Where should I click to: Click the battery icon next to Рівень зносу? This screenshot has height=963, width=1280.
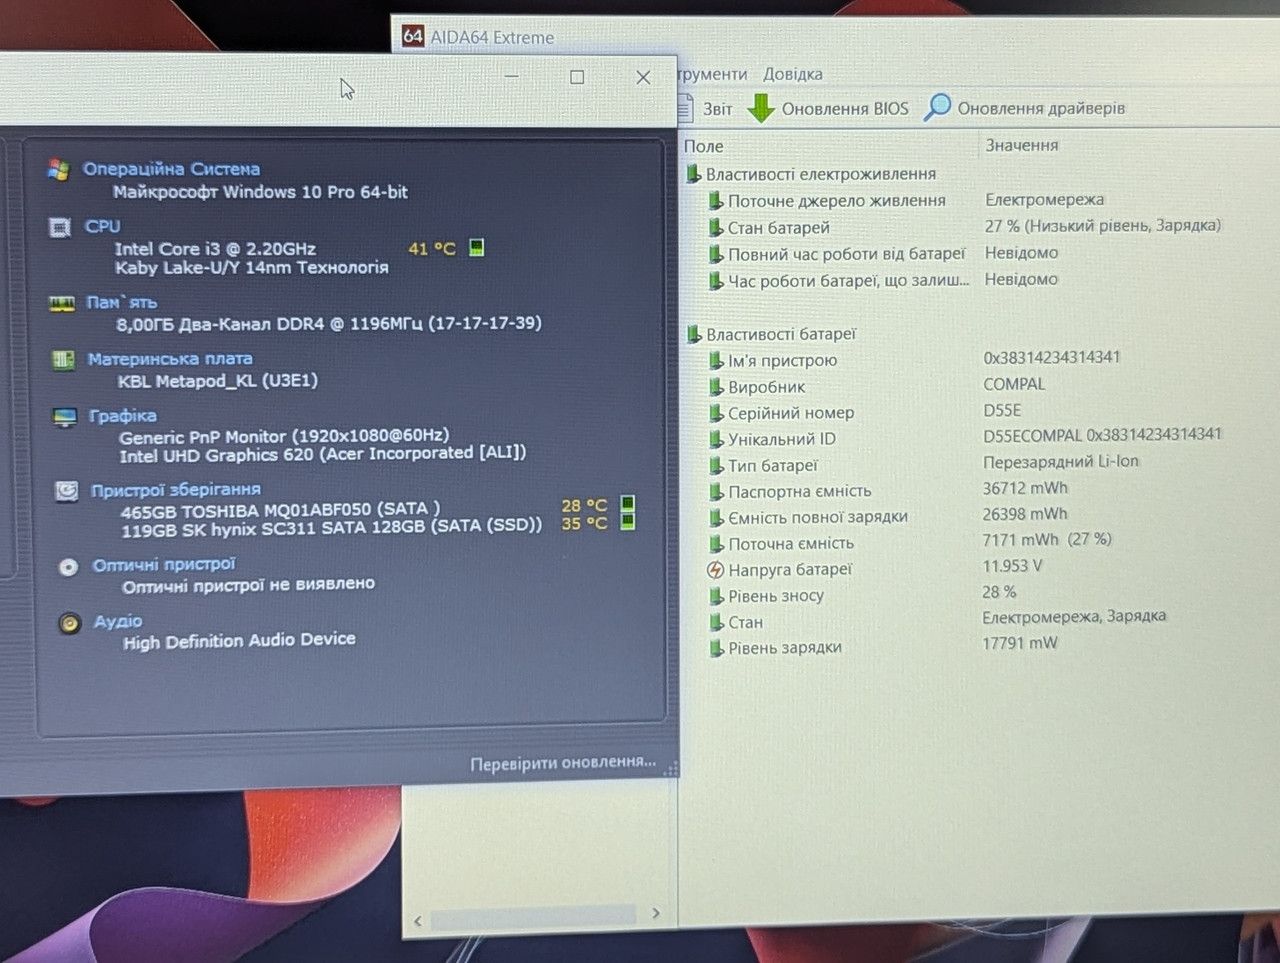pyautogui.click(x=716, y=596)
